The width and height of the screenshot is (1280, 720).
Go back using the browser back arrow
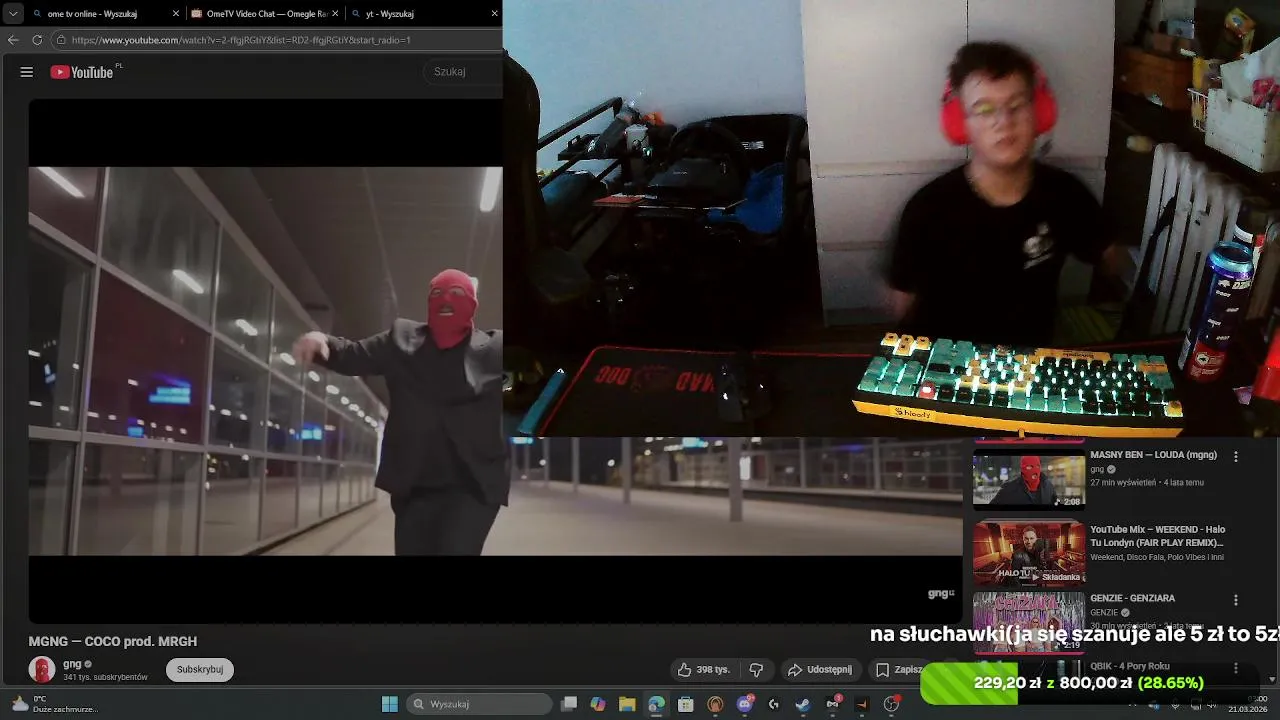pyautogui.click(x=13, y=40)
